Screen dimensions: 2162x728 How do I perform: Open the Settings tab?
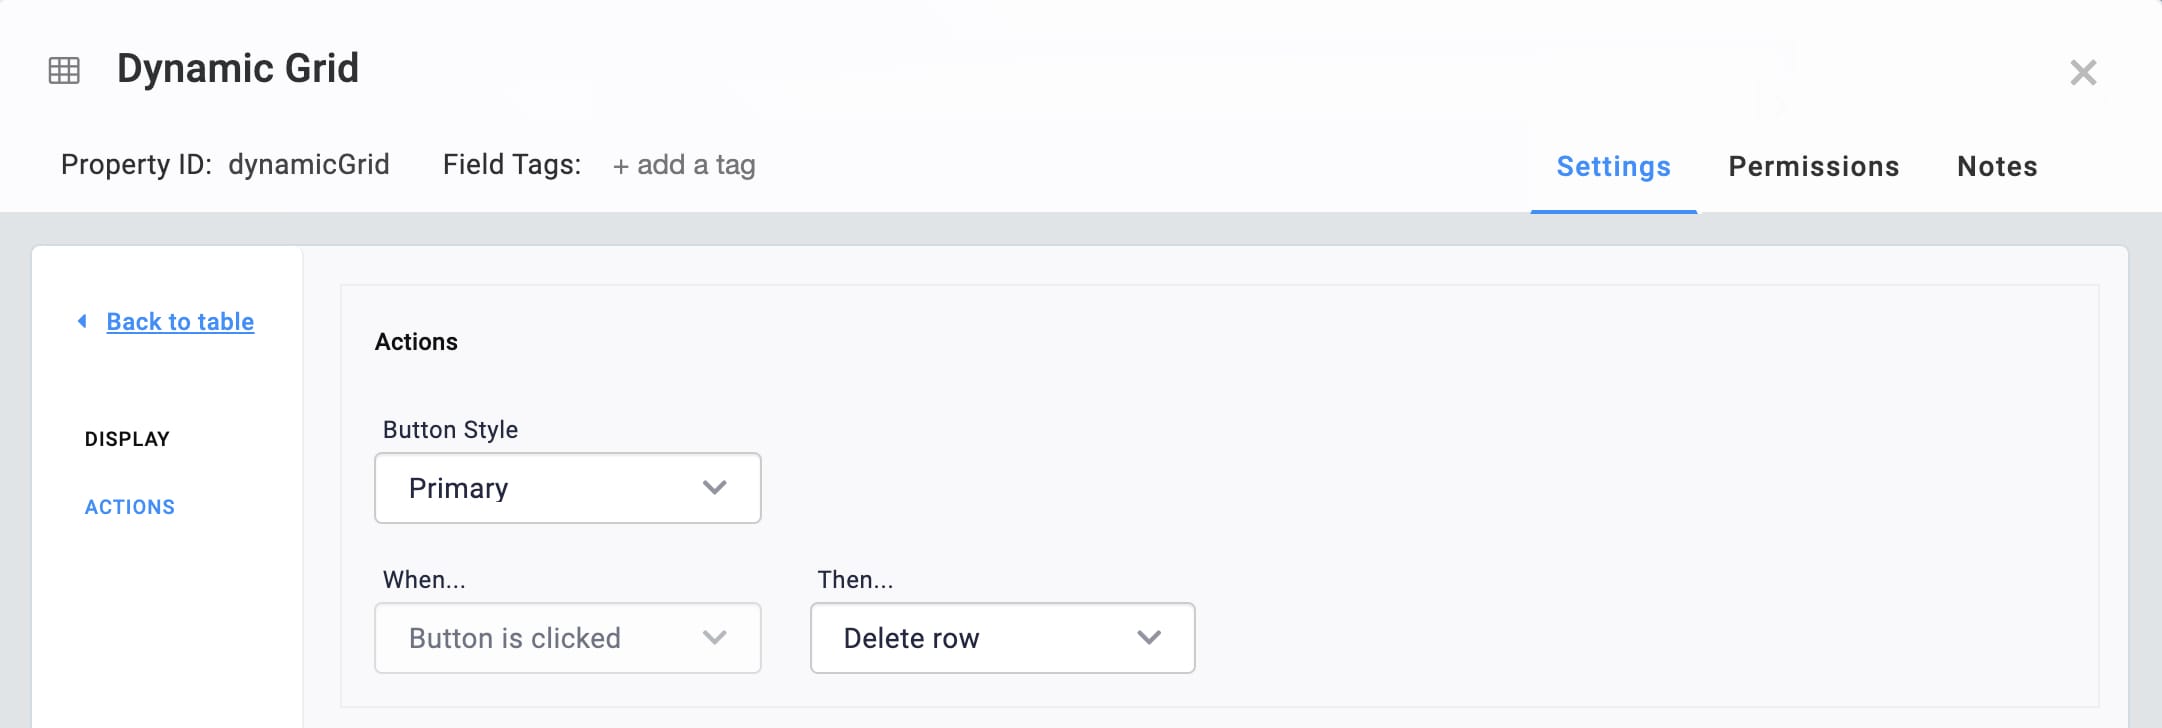[1613, 166]
